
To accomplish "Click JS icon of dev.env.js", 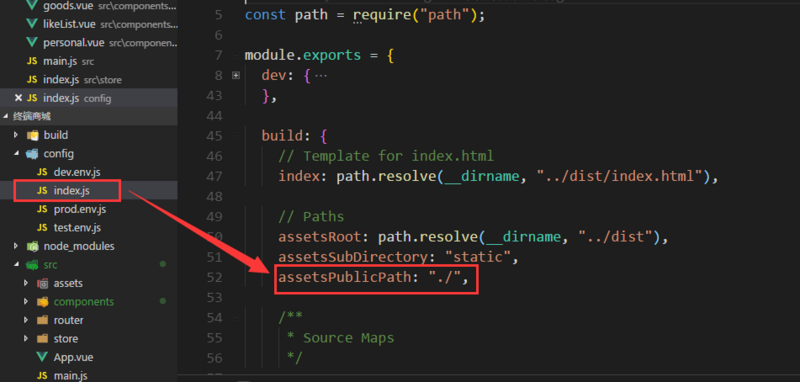I will [42, 172].
